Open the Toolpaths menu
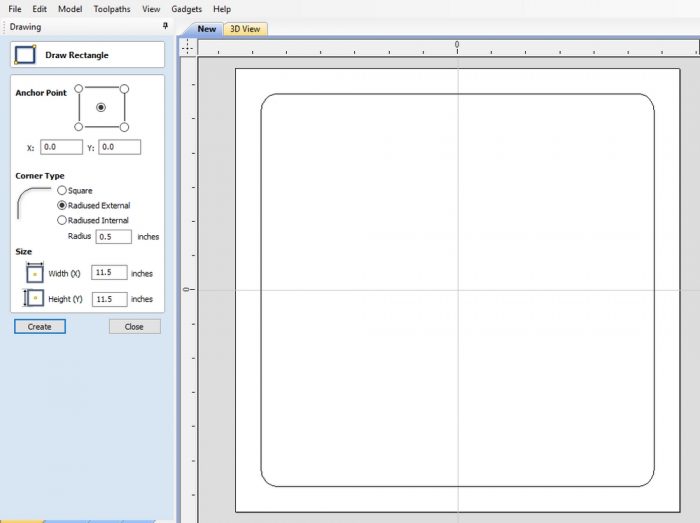Screen dimensions: 700x523 [111, 9]
